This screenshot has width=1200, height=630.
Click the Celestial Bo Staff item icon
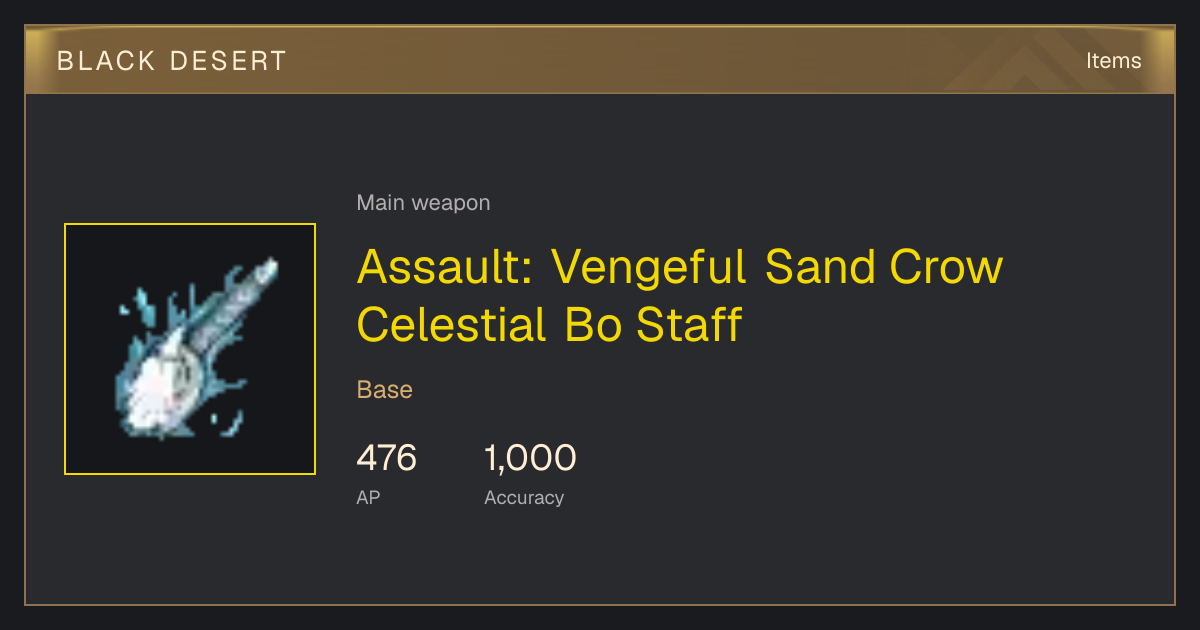[x=190, y=349]
